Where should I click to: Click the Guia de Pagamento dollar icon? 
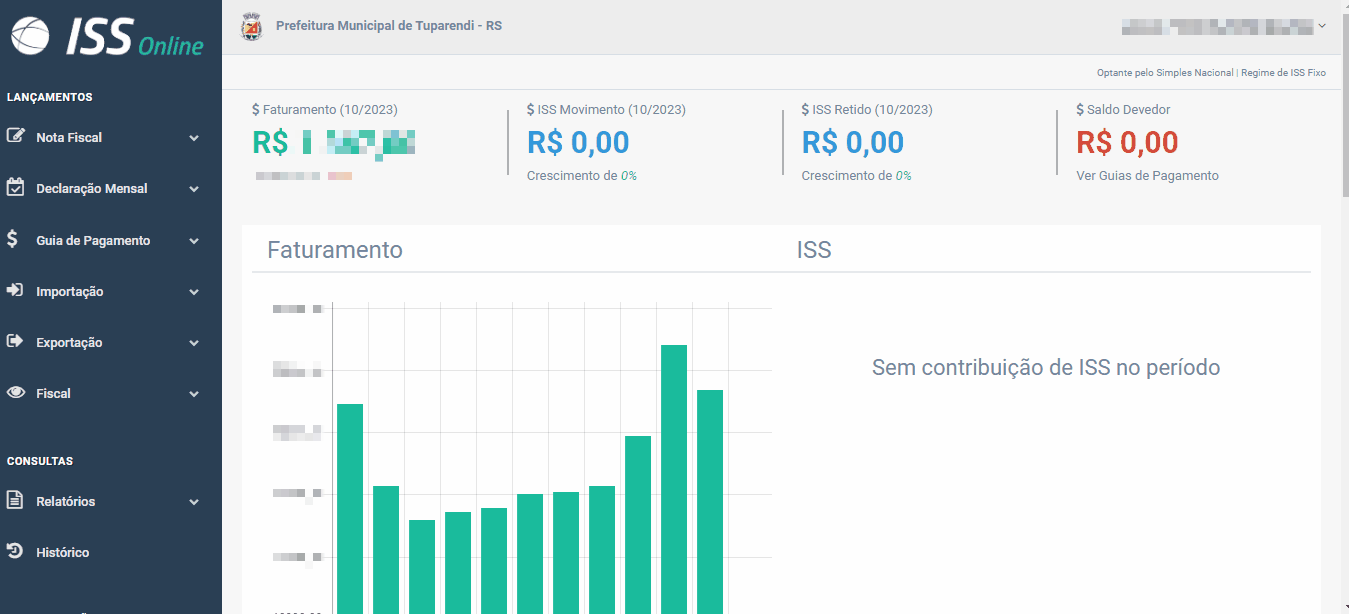click(12, 239)
